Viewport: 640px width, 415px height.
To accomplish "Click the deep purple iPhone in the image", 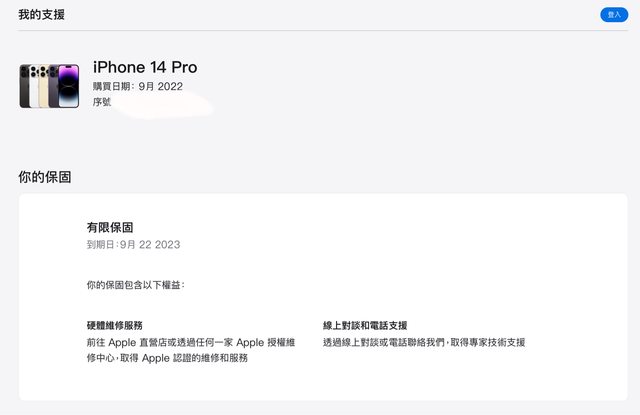I will [x=69, y=86].
